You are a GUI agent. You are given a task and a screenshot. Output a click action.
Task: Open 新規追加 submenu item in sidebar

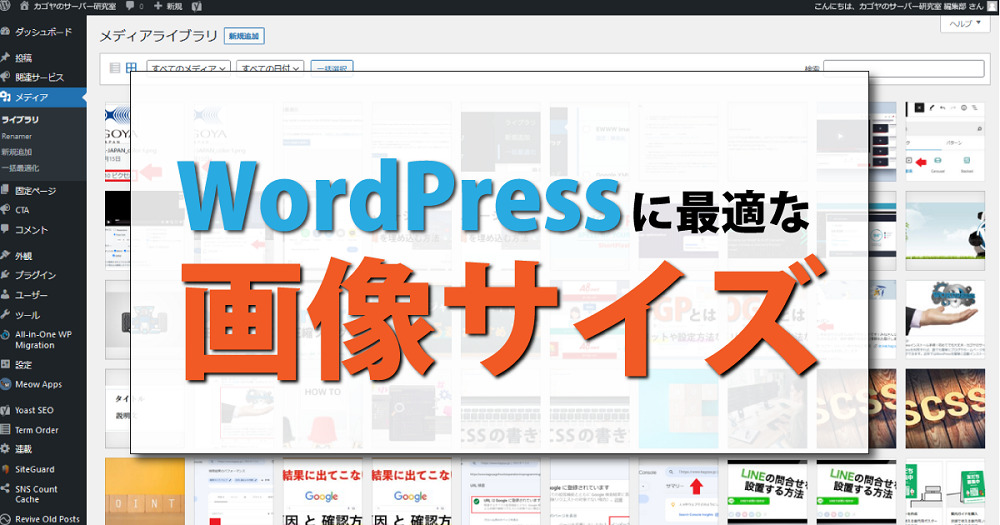click(17, 152)
